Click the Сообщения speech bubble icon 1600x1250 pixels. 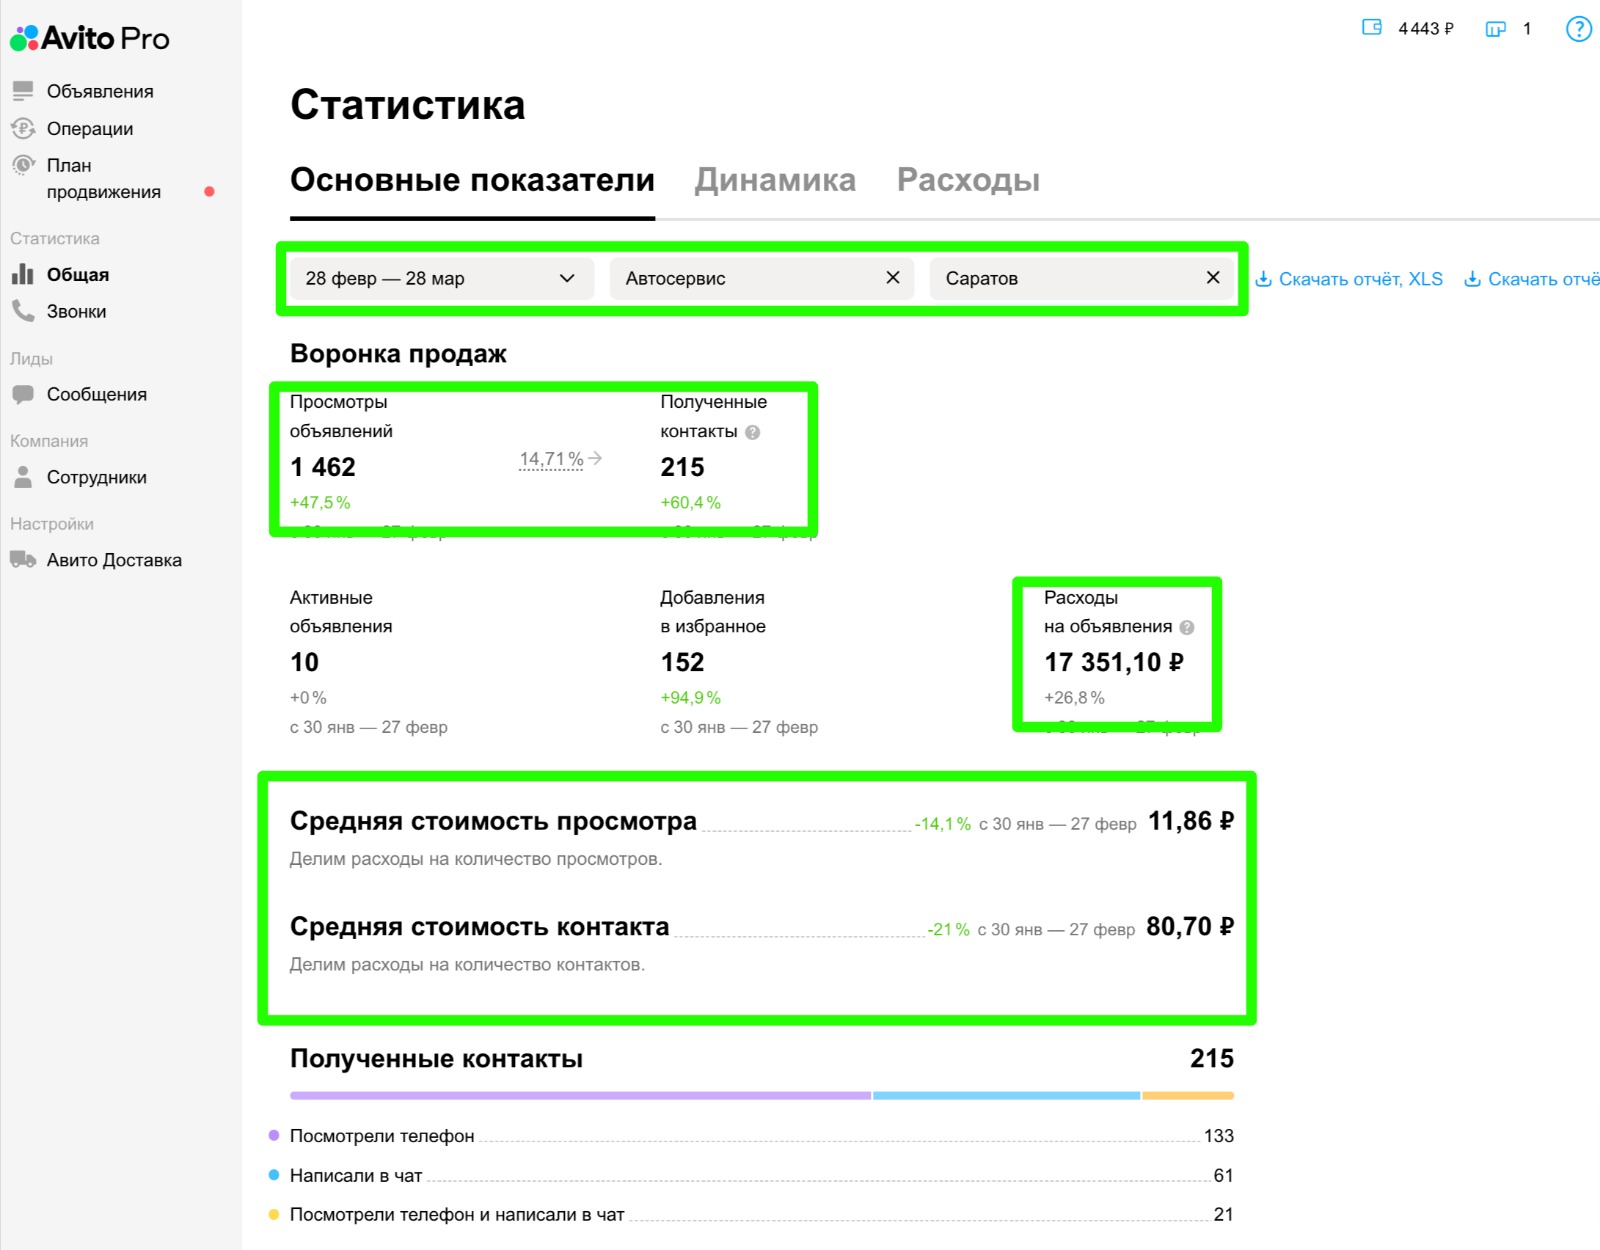coord(23,394)
